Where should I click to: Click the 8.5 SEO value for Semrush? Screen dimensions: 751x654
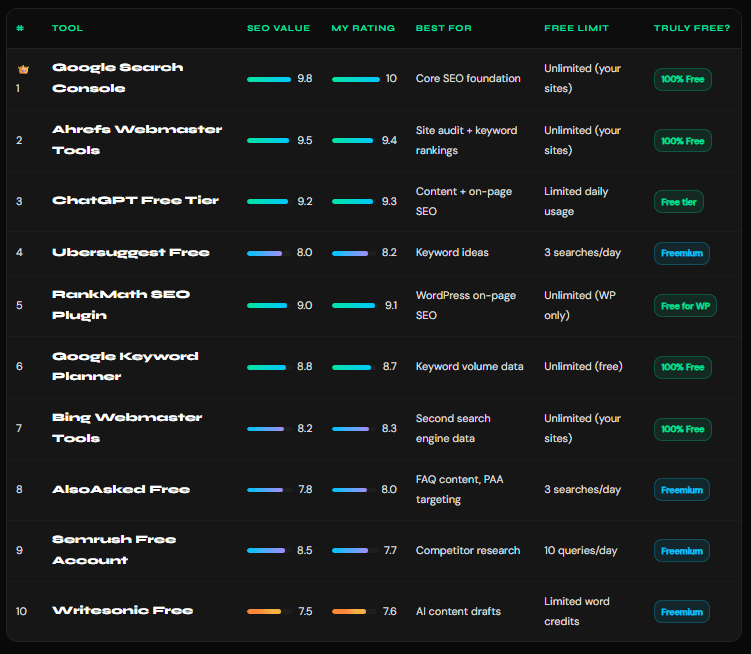pos(305,551)
